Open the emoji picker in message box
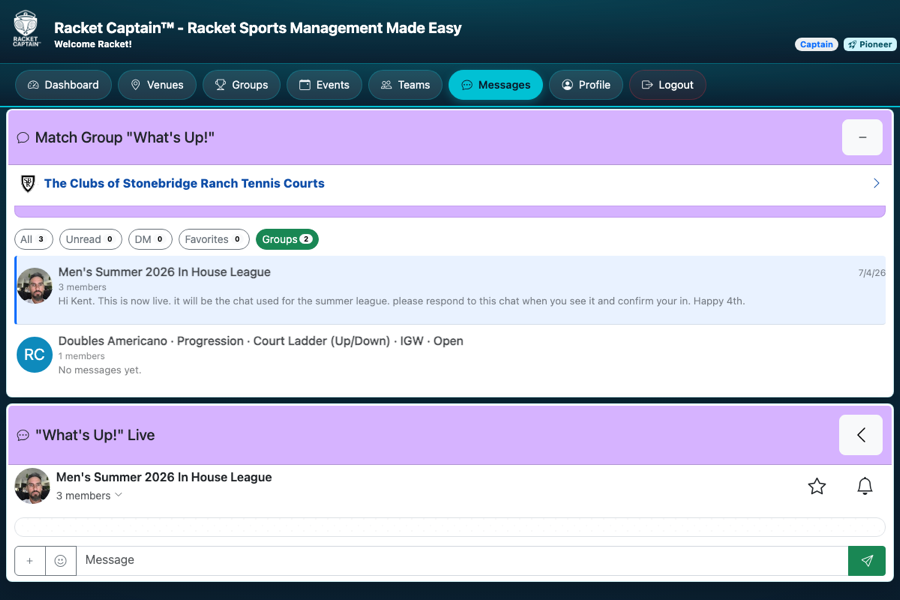 60,560
